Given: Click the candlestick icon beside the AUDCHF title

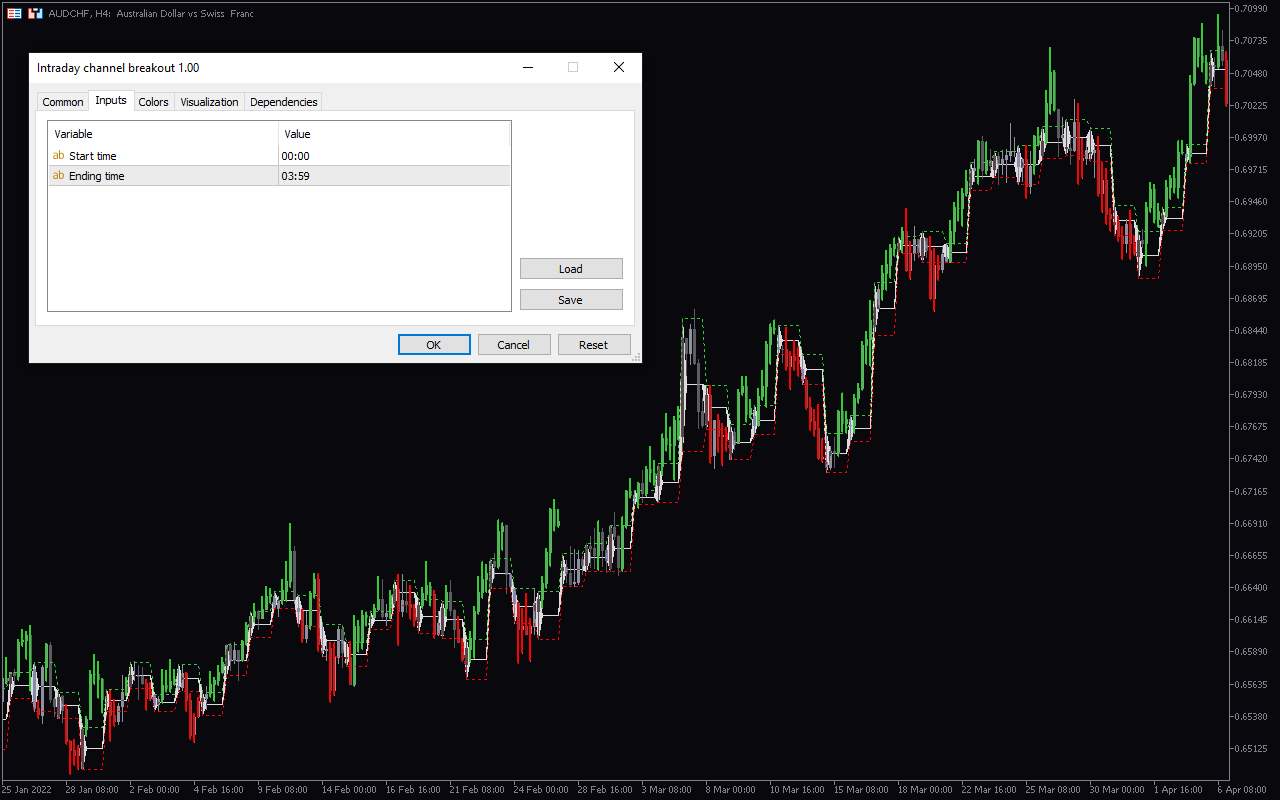Looking at the screenshot, I should click(x=35, y=13).
